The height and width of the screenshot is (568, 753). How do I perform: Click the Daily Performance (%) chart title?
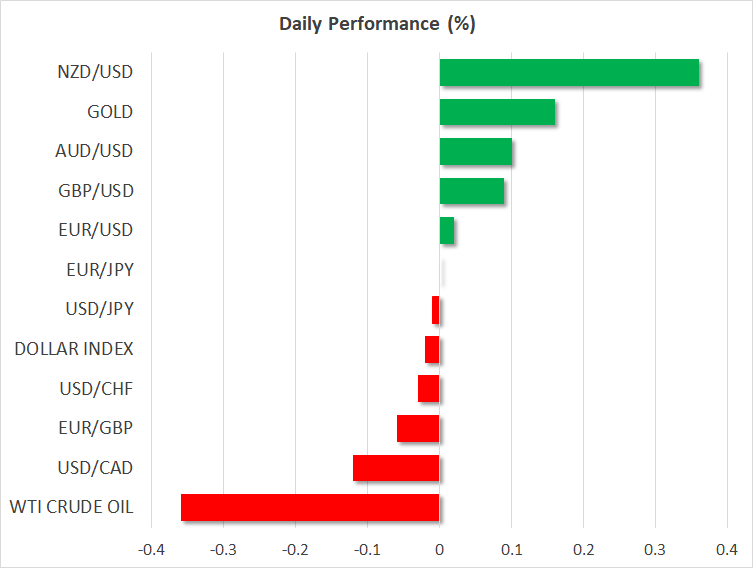376,24
